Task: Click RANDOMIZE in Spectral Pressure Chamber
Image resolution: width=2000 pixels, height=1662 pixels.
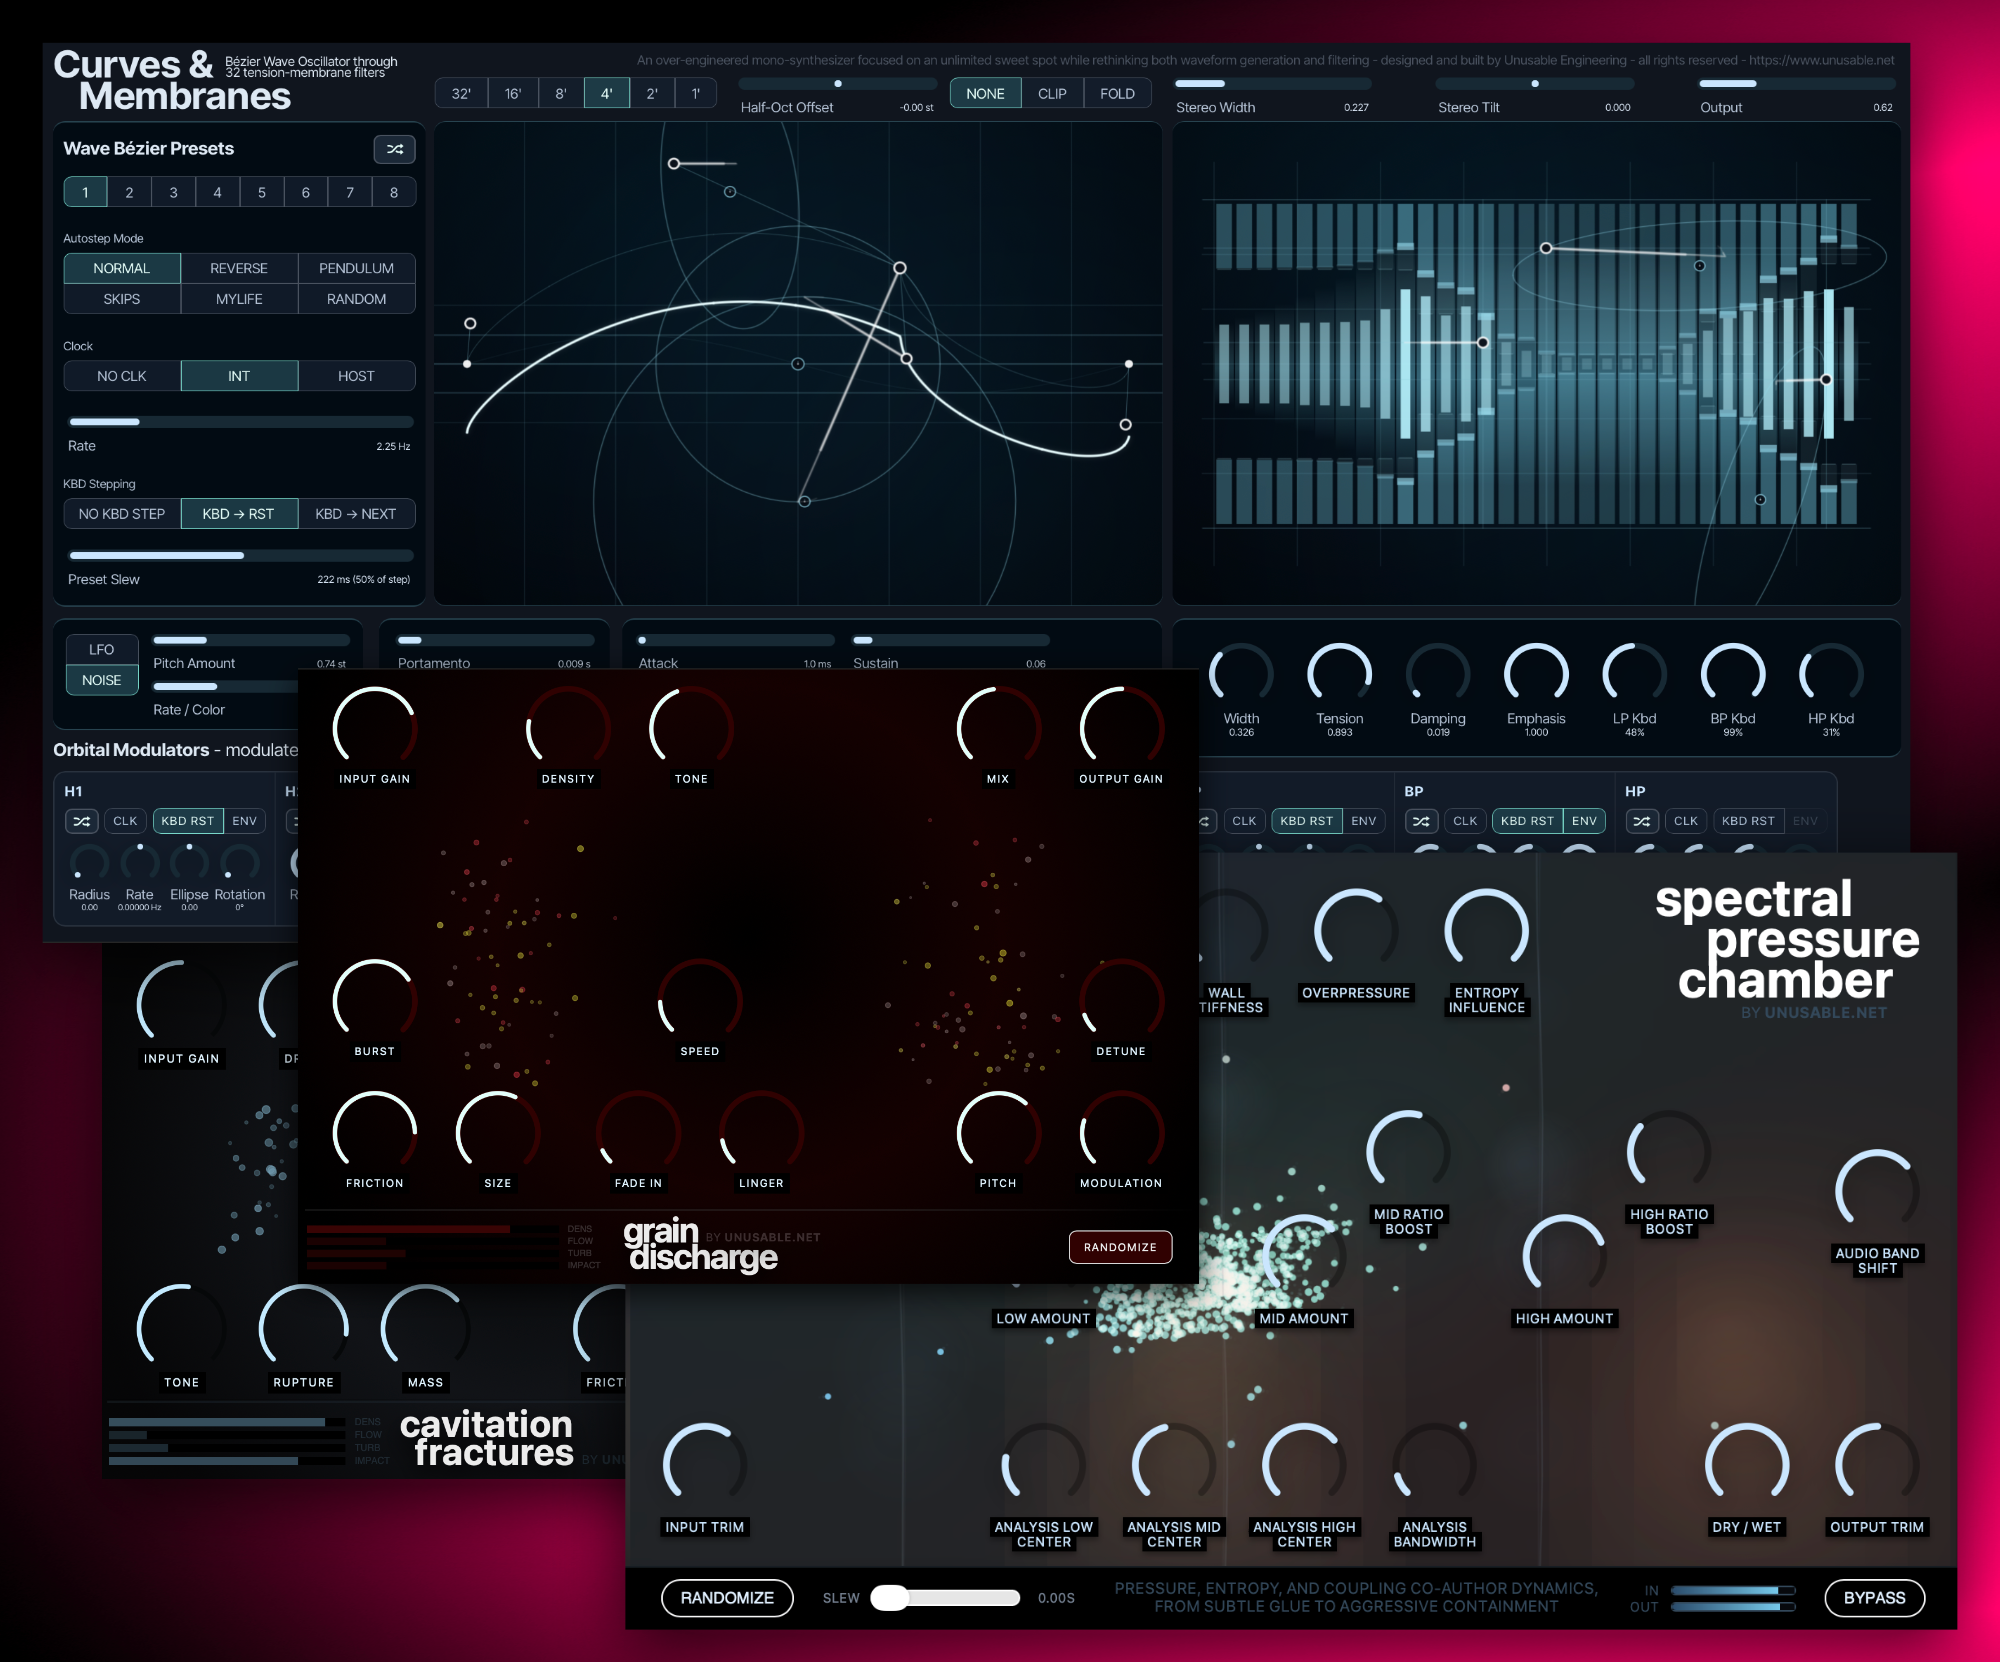Action: [727, 1598]
